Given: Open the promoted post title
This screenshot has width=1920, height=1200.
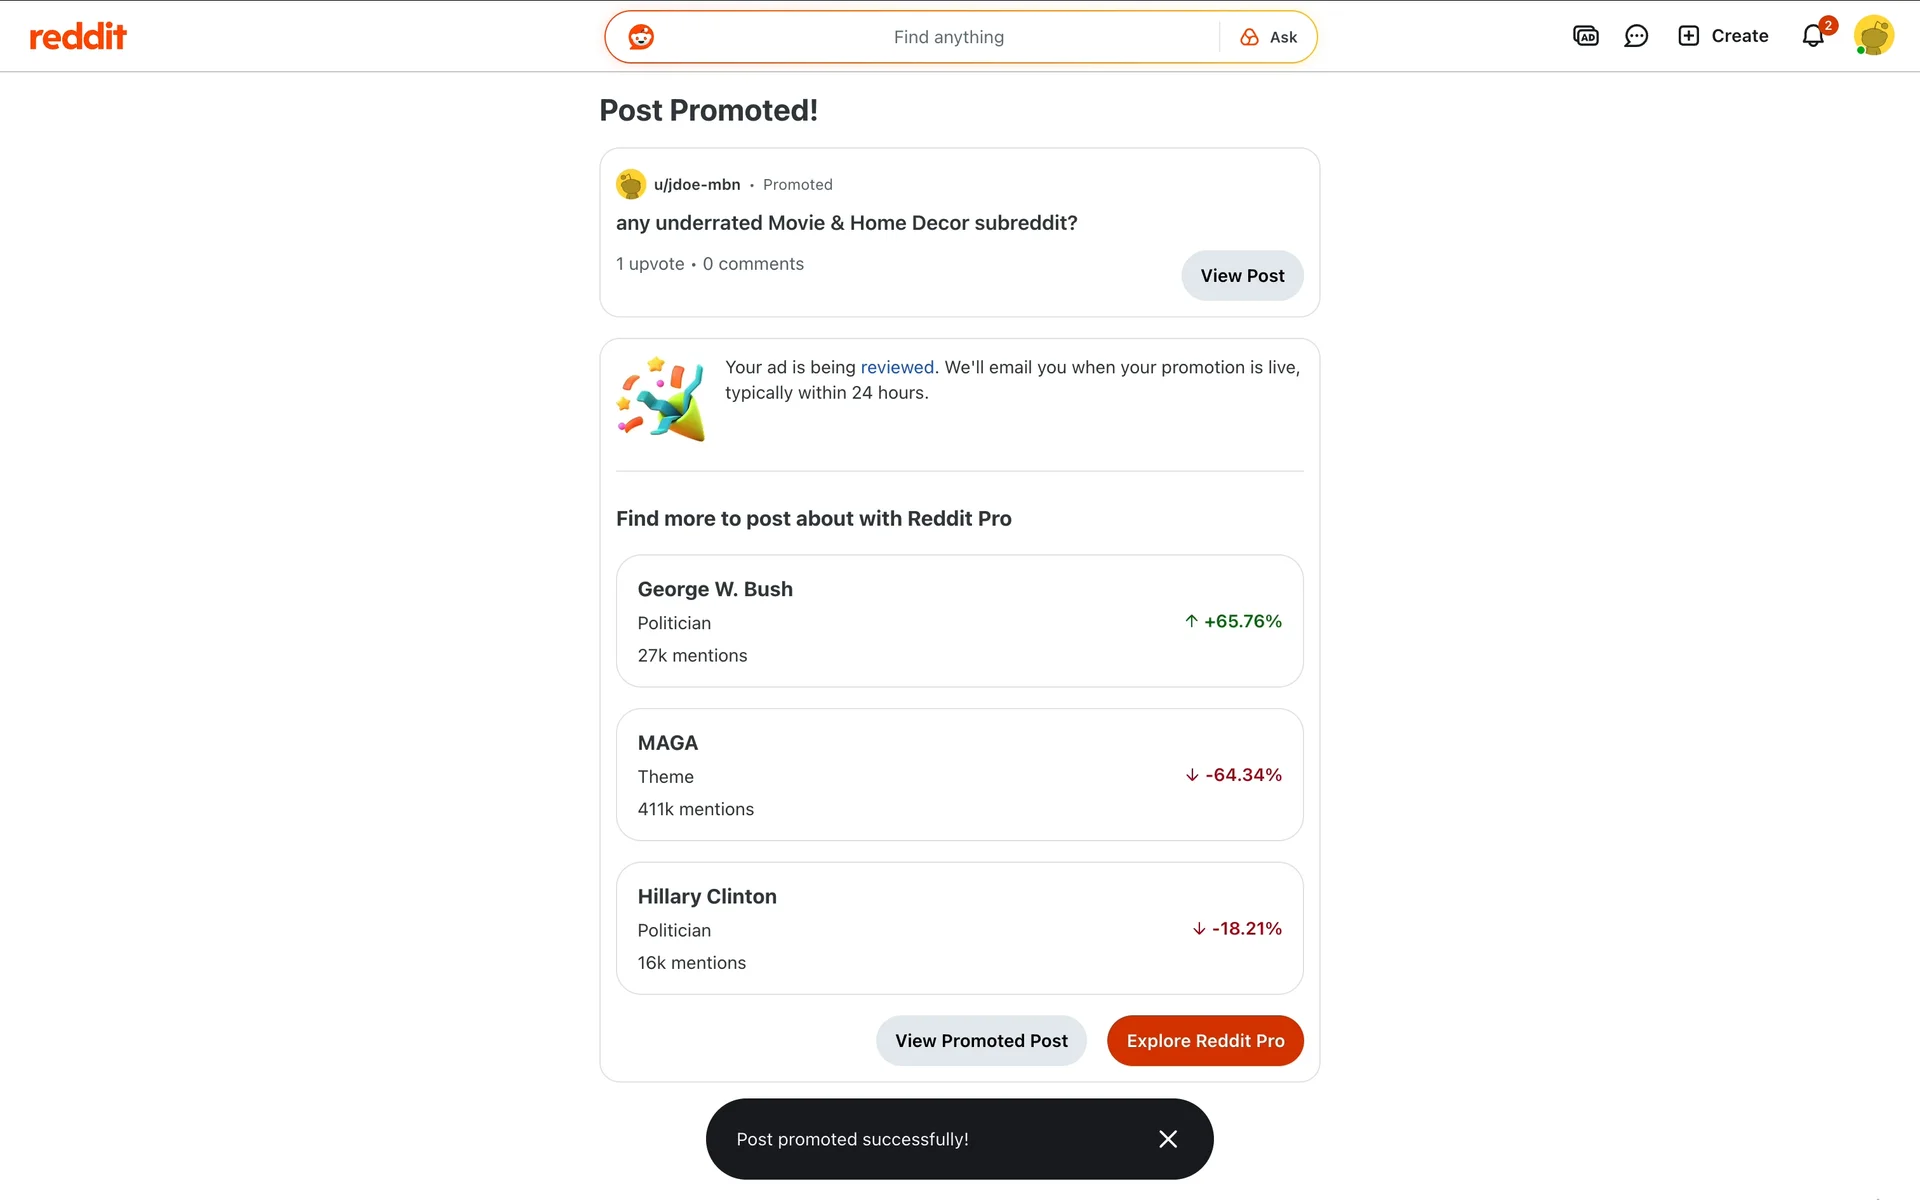Looking at the screenshot, I should [x=846, y=223].
